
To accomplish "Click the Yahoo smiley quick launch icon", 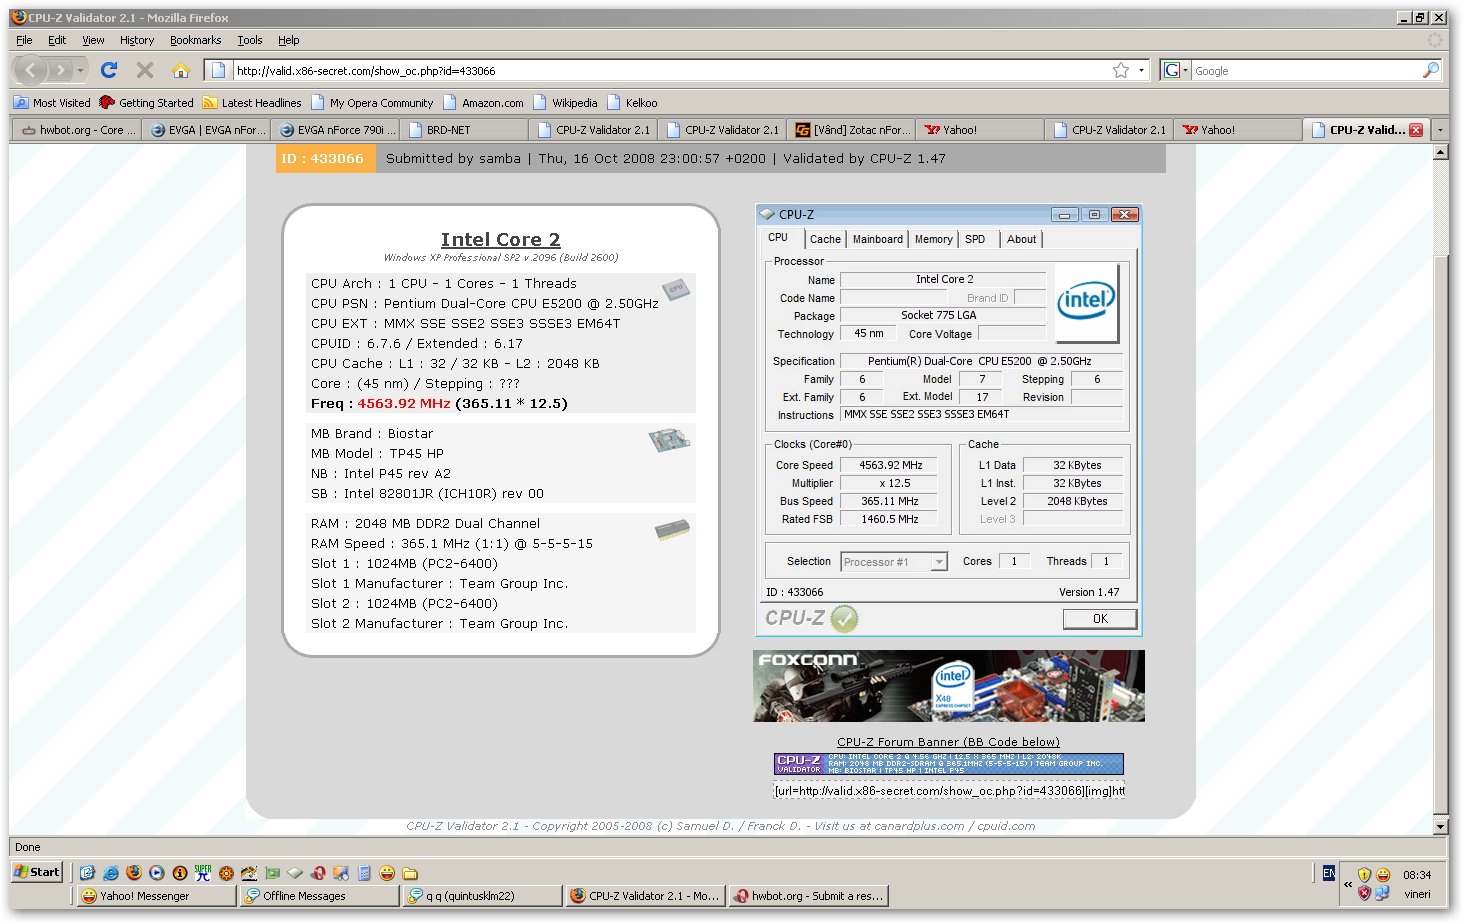I will (387, 873).
